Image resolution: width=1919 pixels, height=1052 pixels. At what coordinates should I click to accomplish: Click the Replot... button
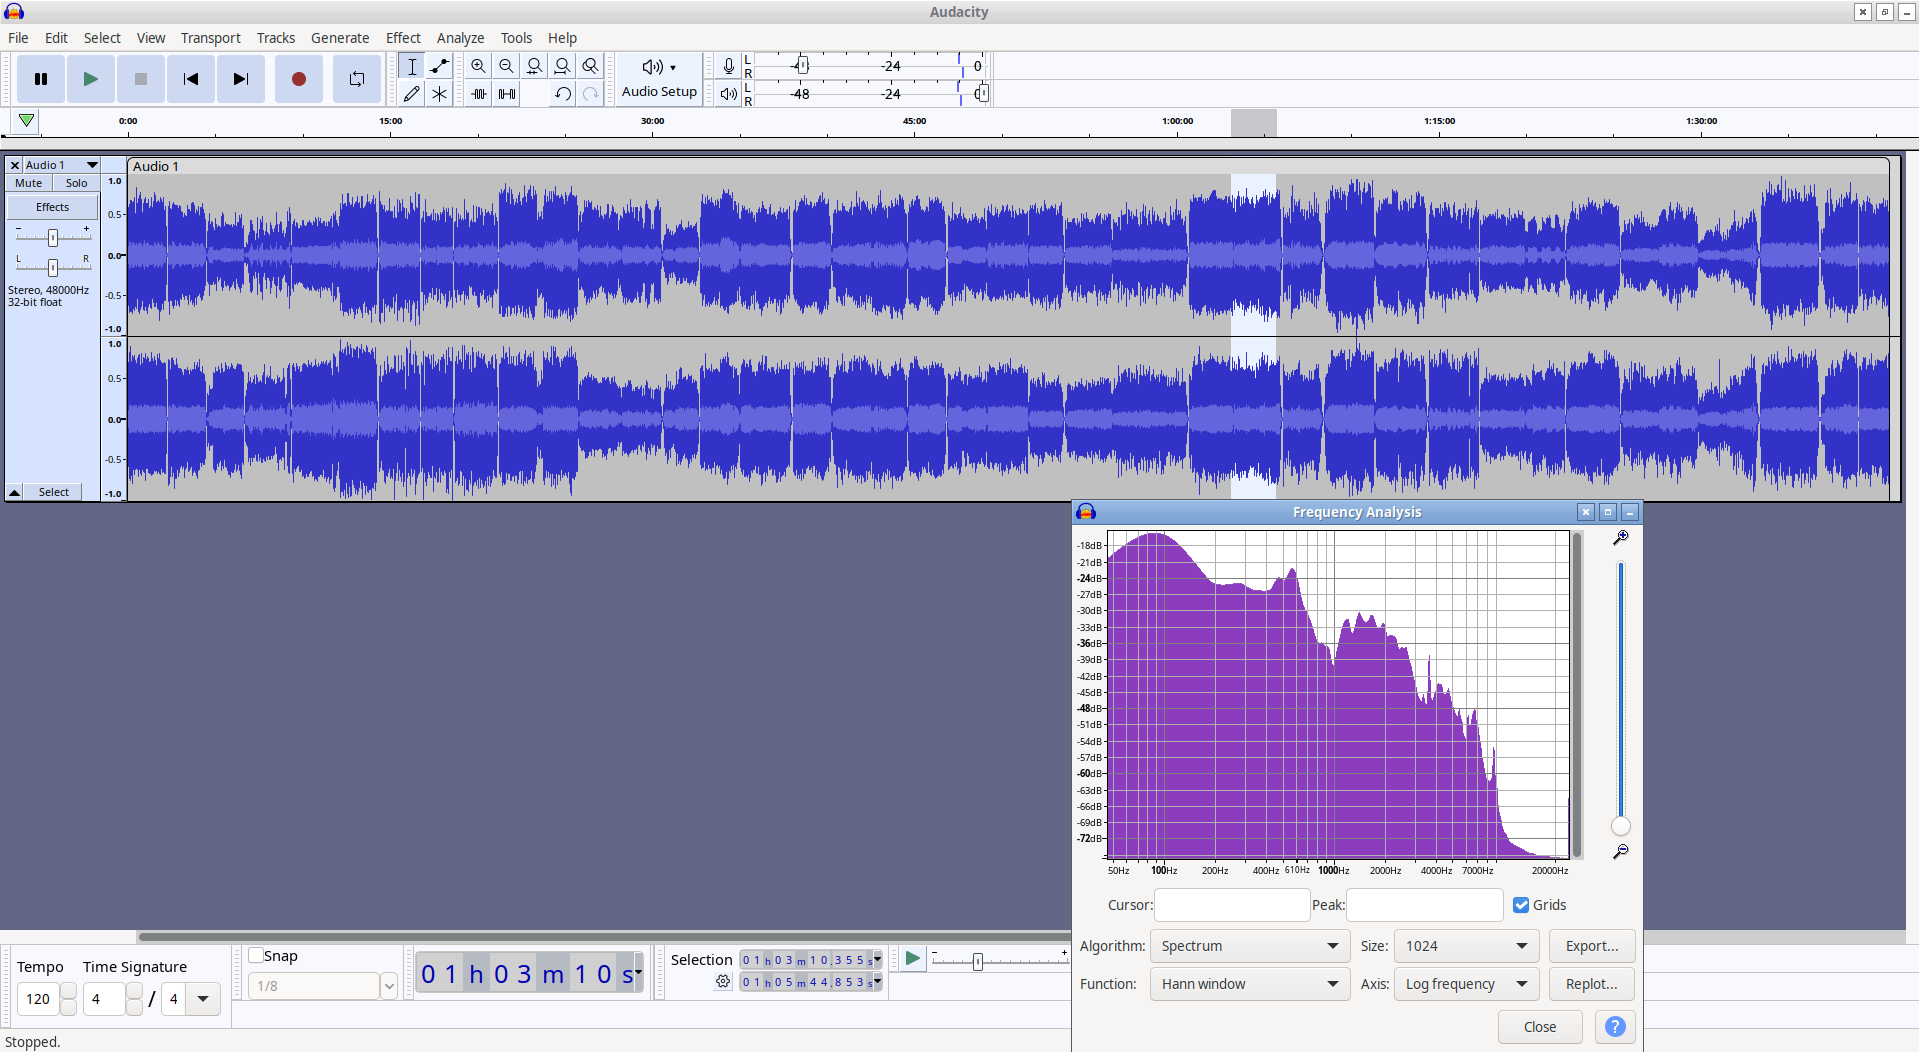[1592, 984]
